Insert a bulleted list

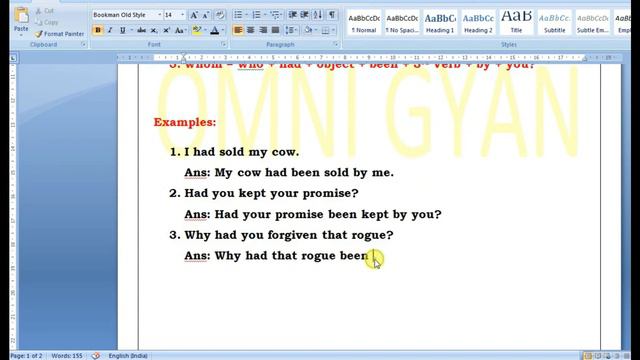(238, 15)
